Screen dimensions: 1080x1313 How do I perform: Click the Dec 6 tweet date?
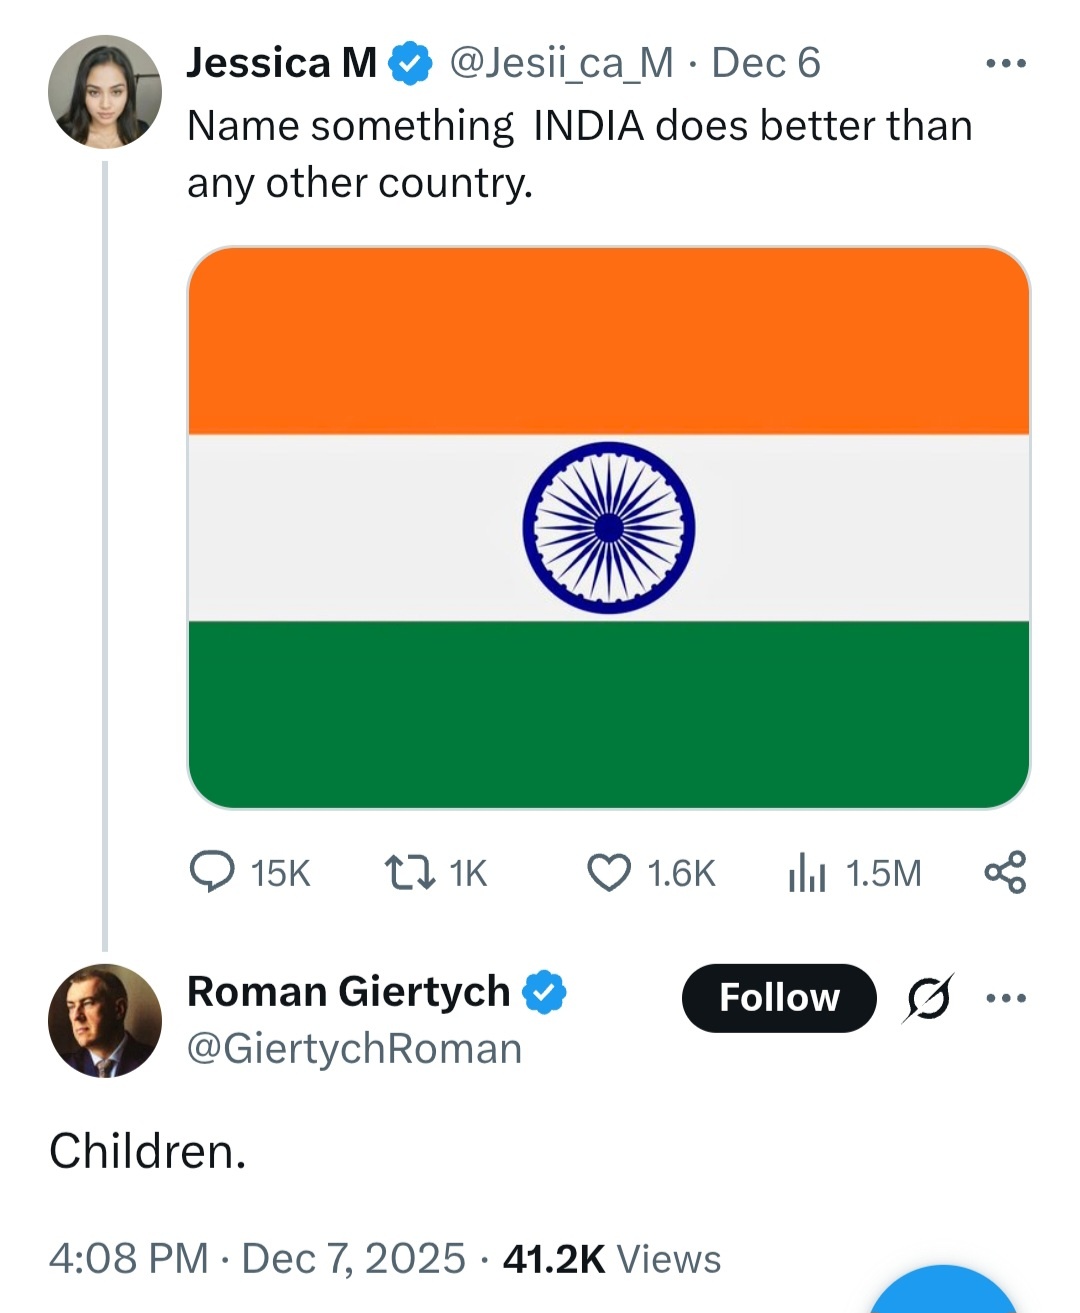click(765, 63)
